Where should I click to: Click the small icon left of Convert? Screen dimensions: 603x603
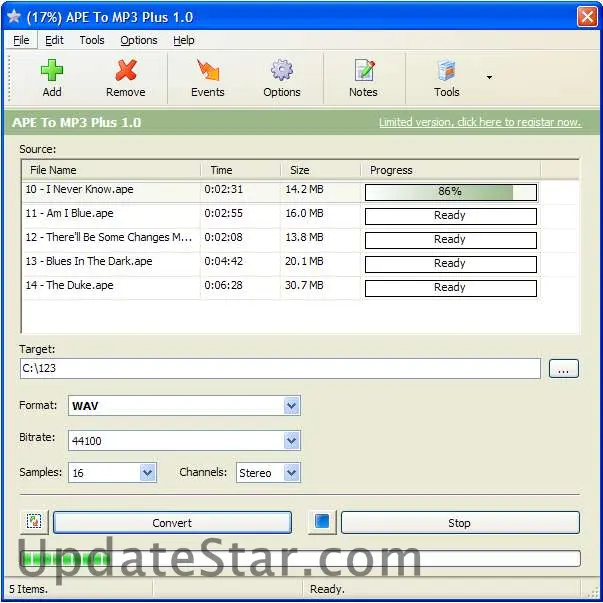pos(34,522)
